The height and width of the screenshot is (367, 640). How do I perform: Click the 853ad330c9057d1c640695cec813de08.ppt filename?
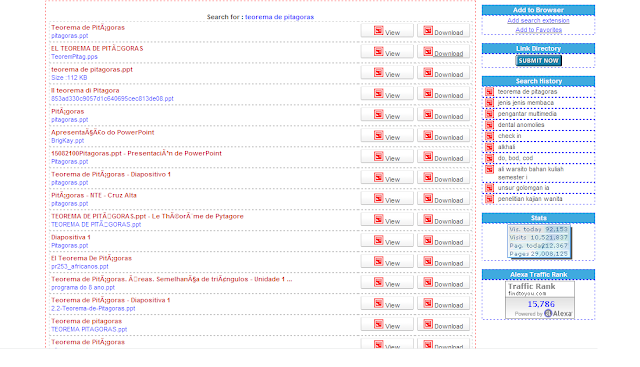tap(112, 99)
